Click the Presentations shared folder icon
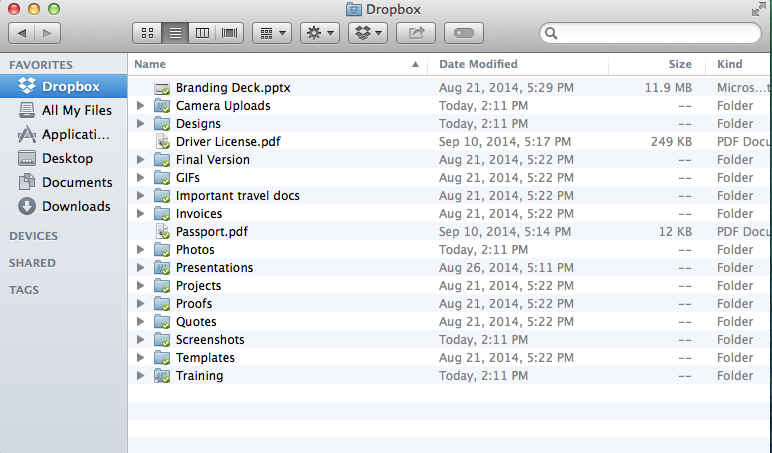The width and height of the screenshot is (772, 453). (162, 268)
